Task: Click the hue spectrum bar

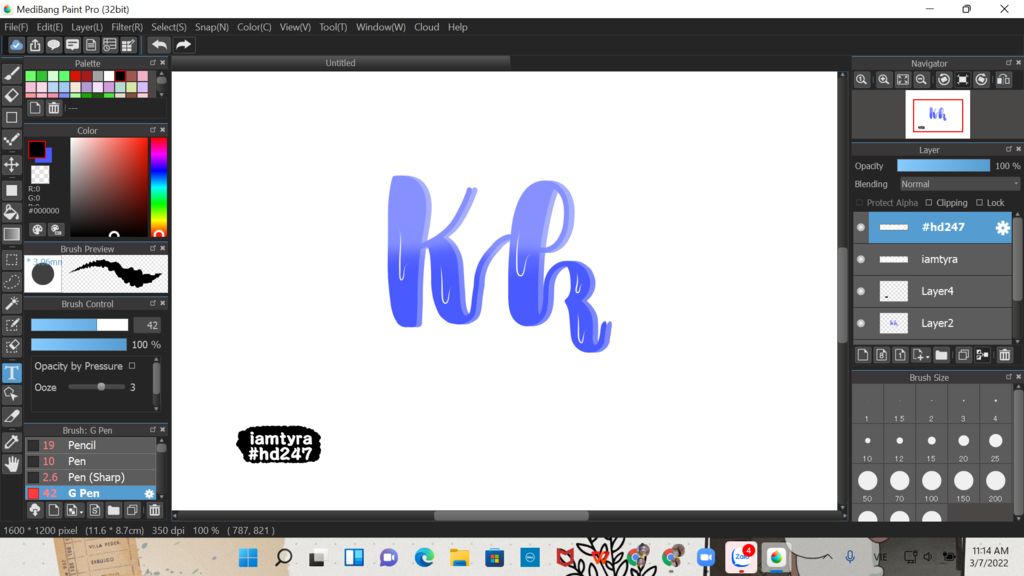Action: coord(159,187)
